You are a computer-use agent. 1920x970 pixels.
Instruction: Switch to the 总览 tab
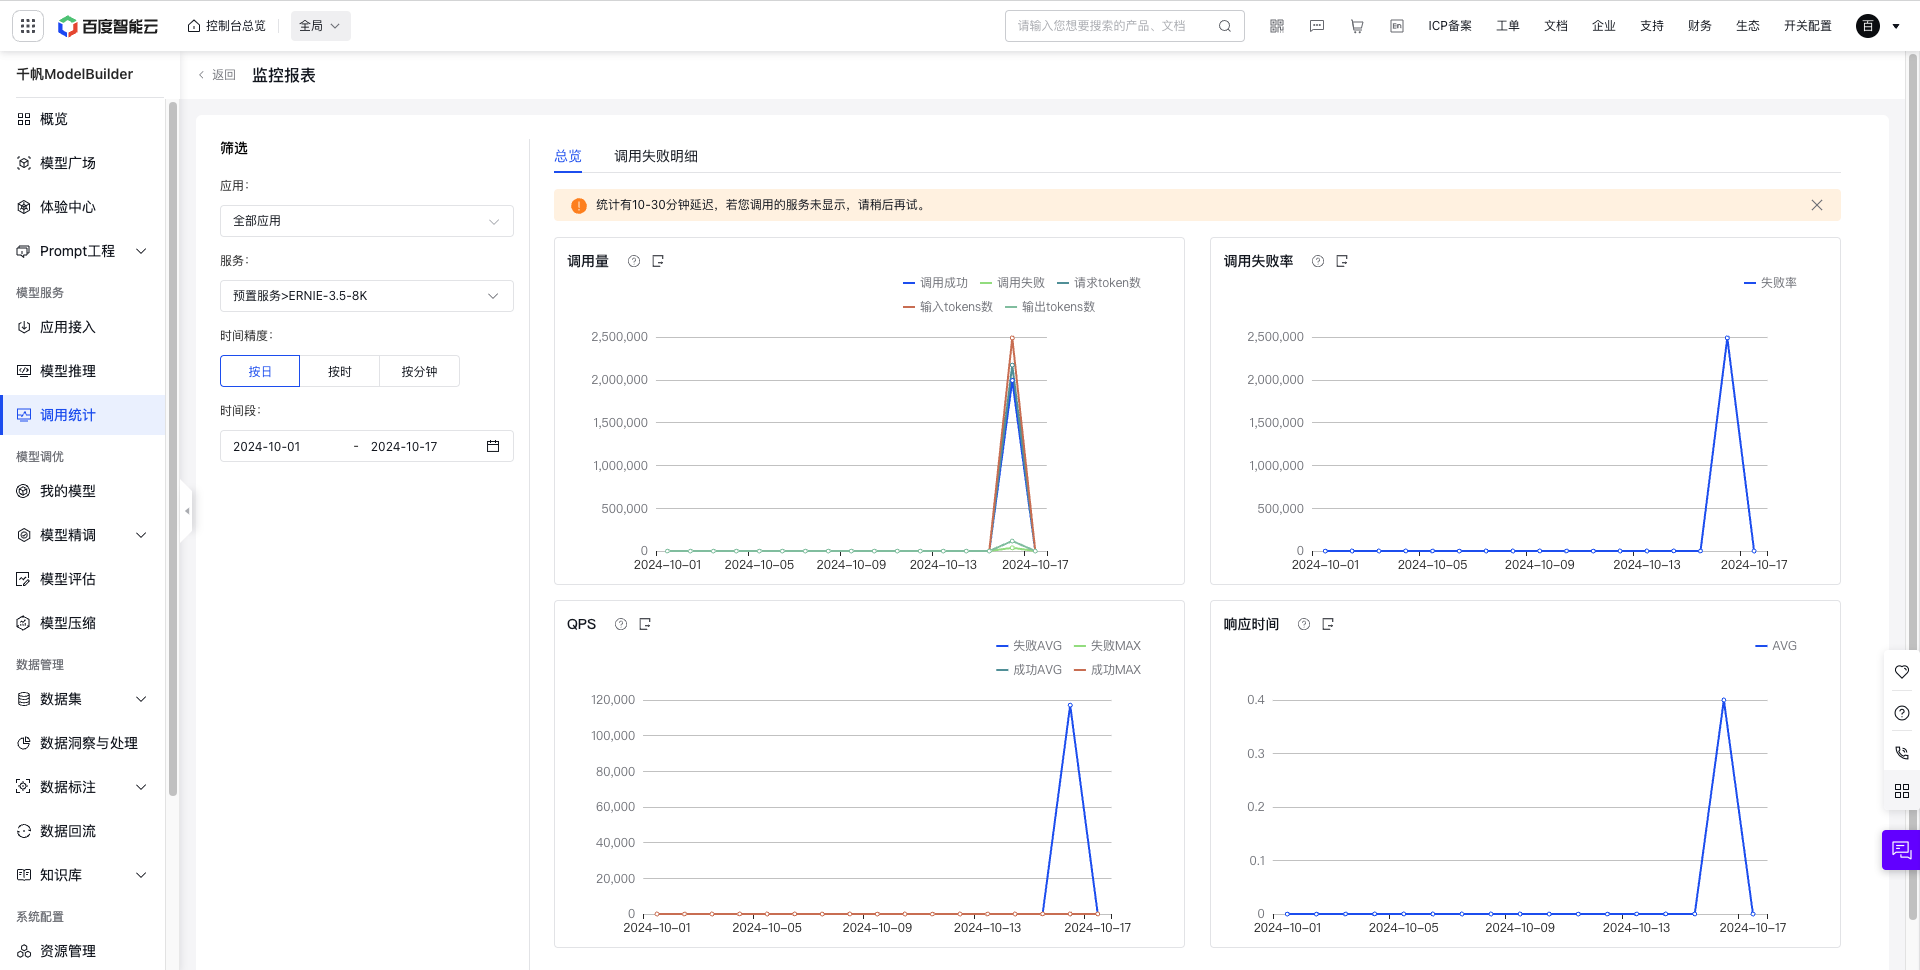[568, 156]
